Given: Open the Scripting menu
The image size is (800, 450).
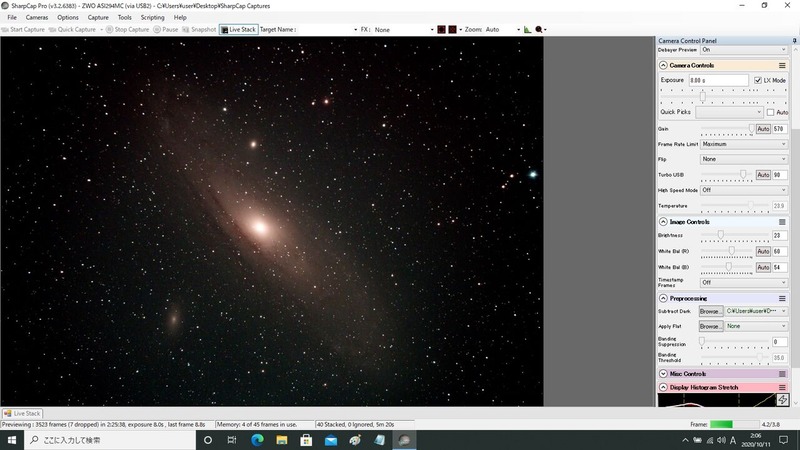Looking at the screenshot, I should point(153,17).
